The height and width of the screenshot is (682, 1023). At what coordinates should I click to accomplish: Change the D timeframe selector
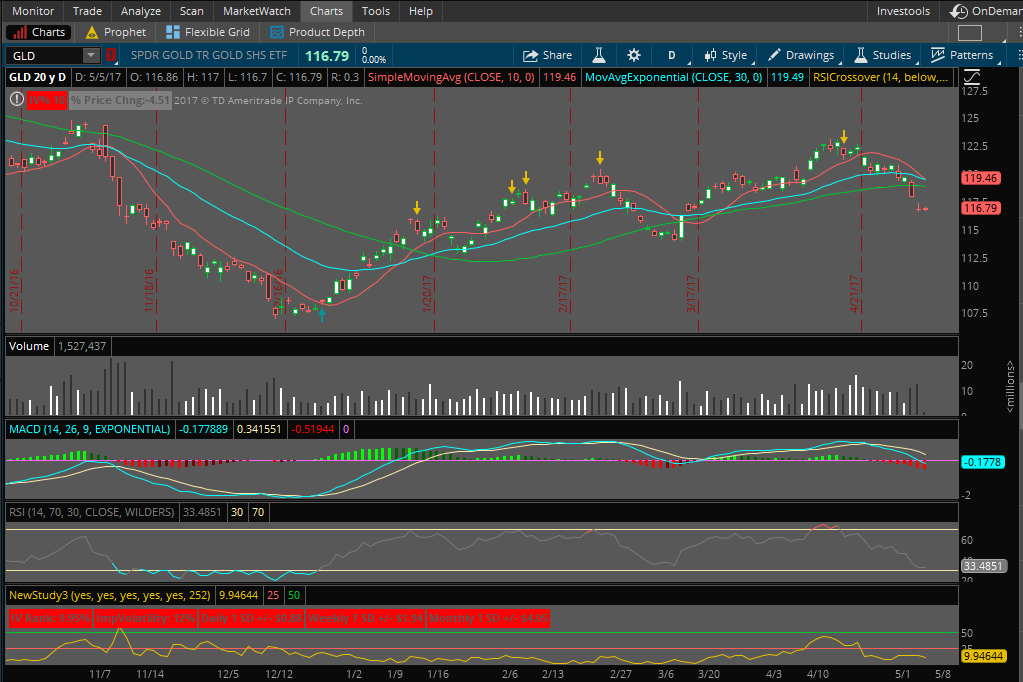point(672,55)
